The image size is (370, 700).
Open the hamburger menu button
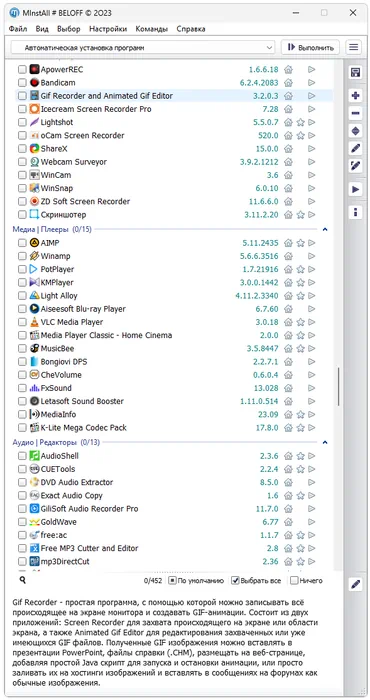(353, 47)
